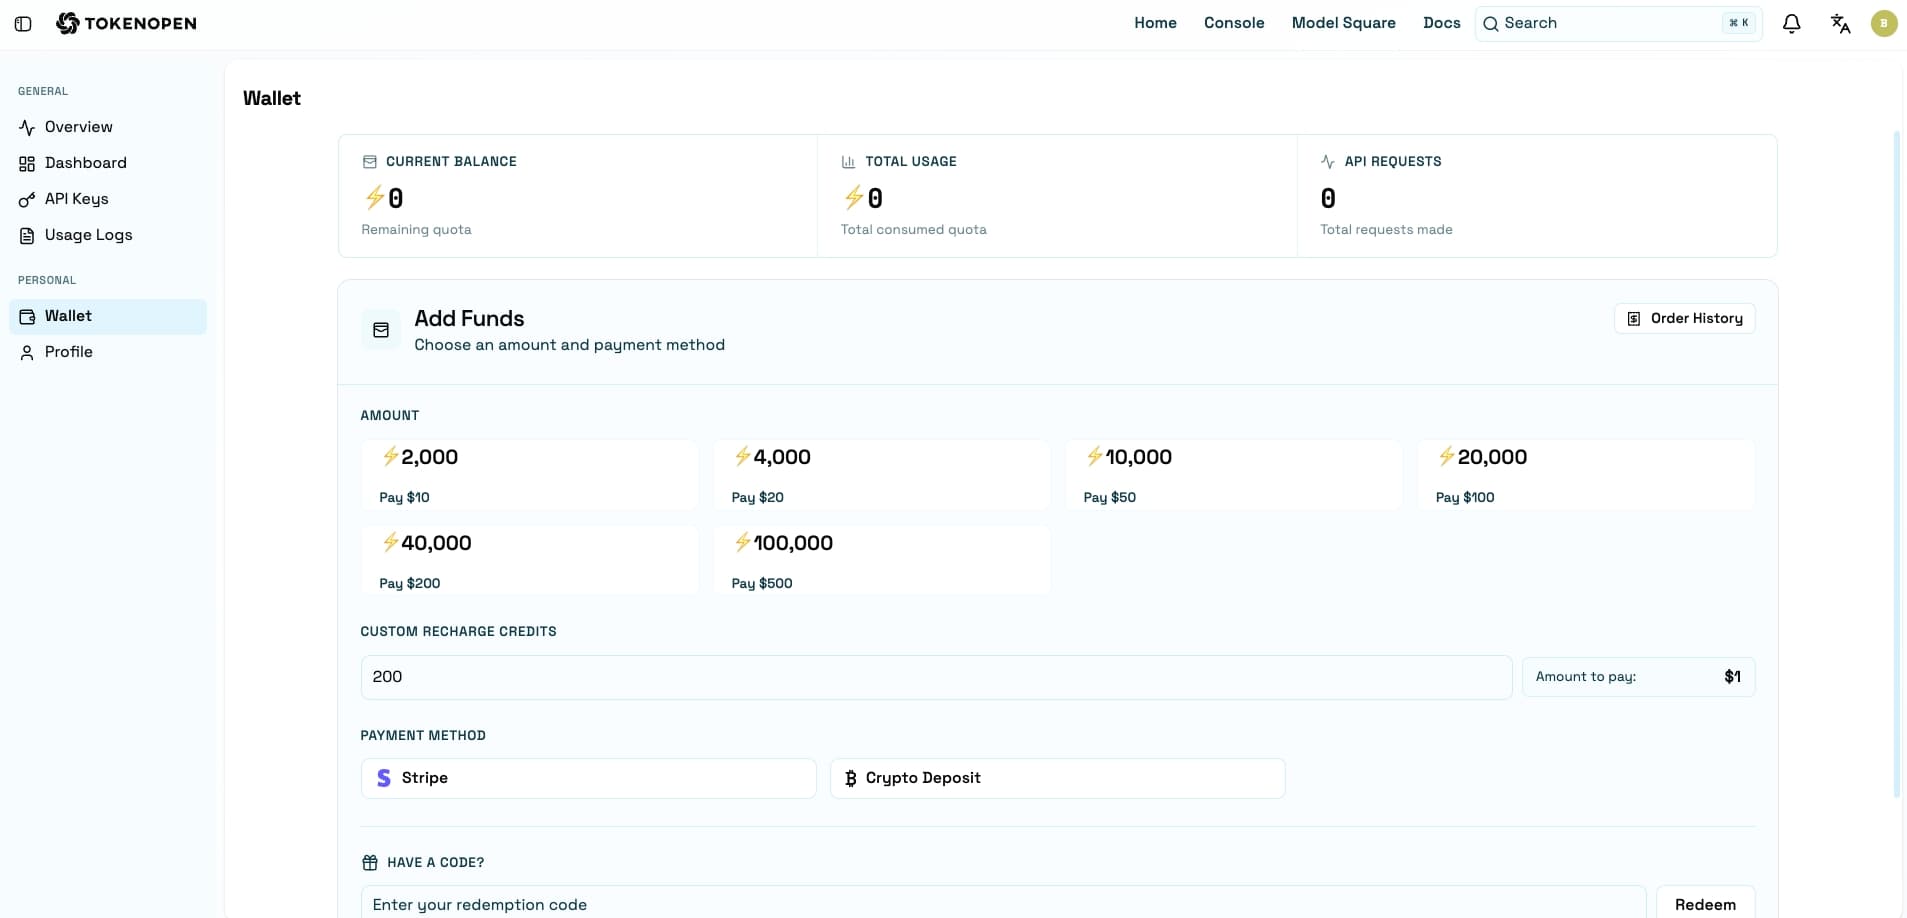Click the Wallet page heading
This screenshot has width=1907, height=918.
[272, 98]
